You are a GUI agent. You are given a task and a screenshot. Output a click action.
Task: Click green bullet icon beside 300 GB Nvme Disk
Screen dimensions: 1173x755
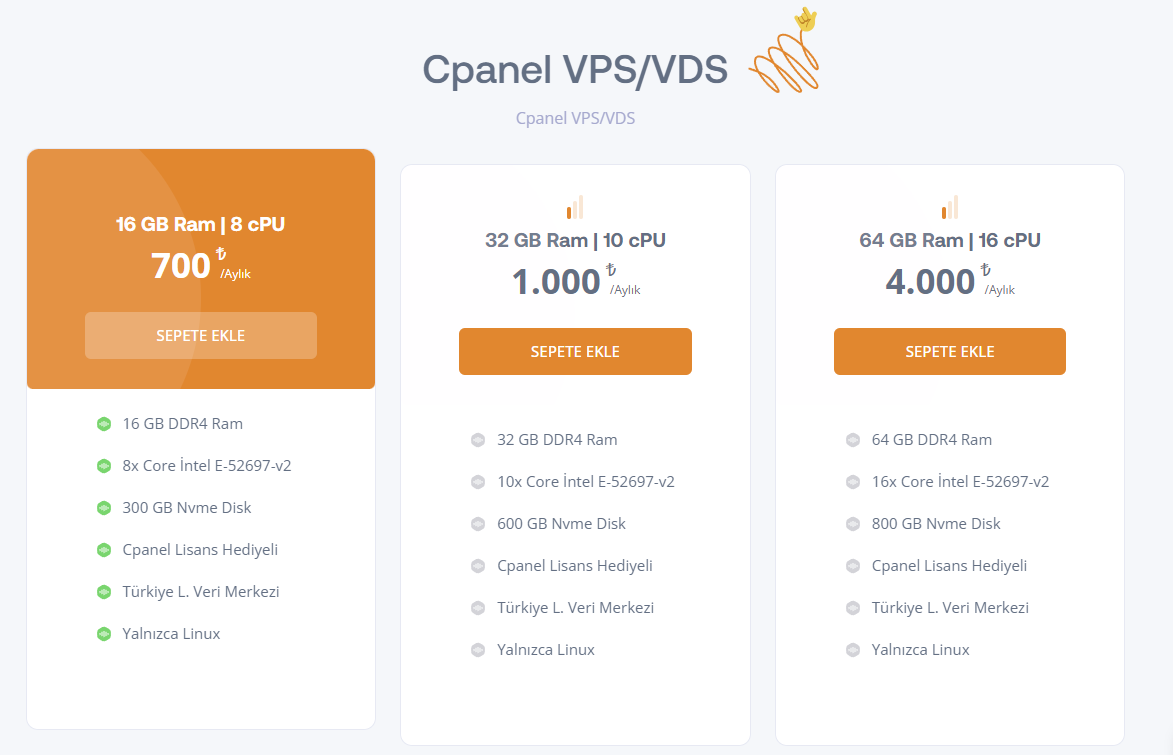[x=104, y=508]
